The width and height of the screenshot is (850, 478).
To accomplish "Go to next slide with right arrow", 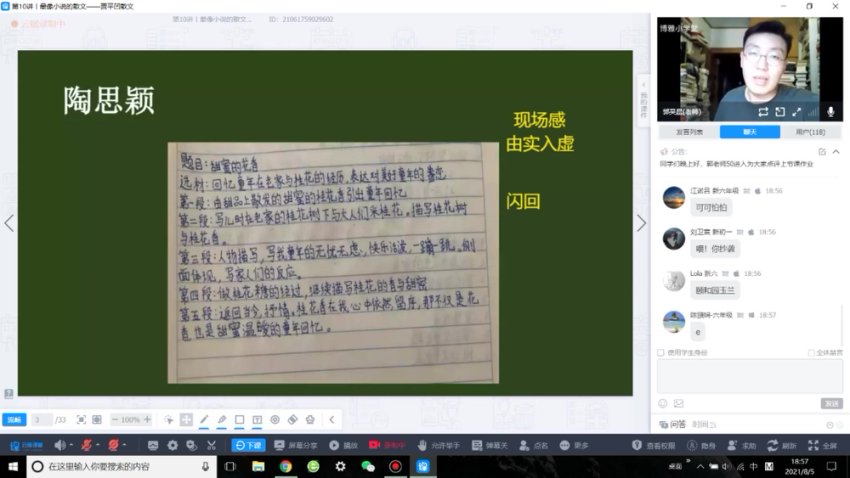I will [x=641, y=223].
